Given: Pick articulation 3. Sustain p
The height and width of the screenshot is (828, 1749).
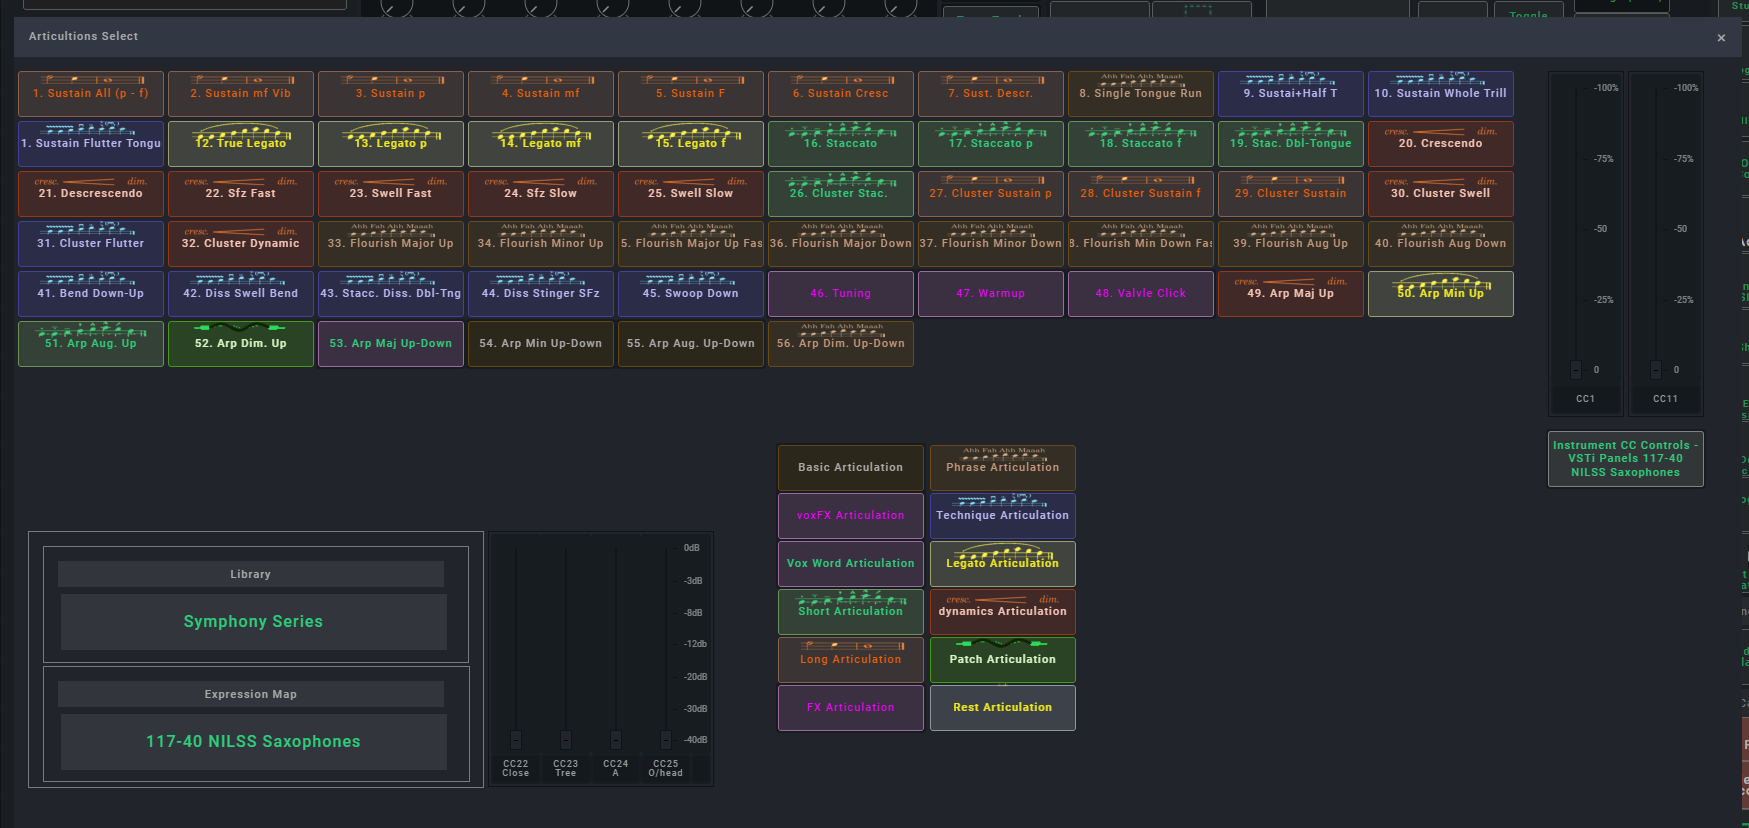Looking at the screenshot, I should pyautogui.click(x=391, y=94).
